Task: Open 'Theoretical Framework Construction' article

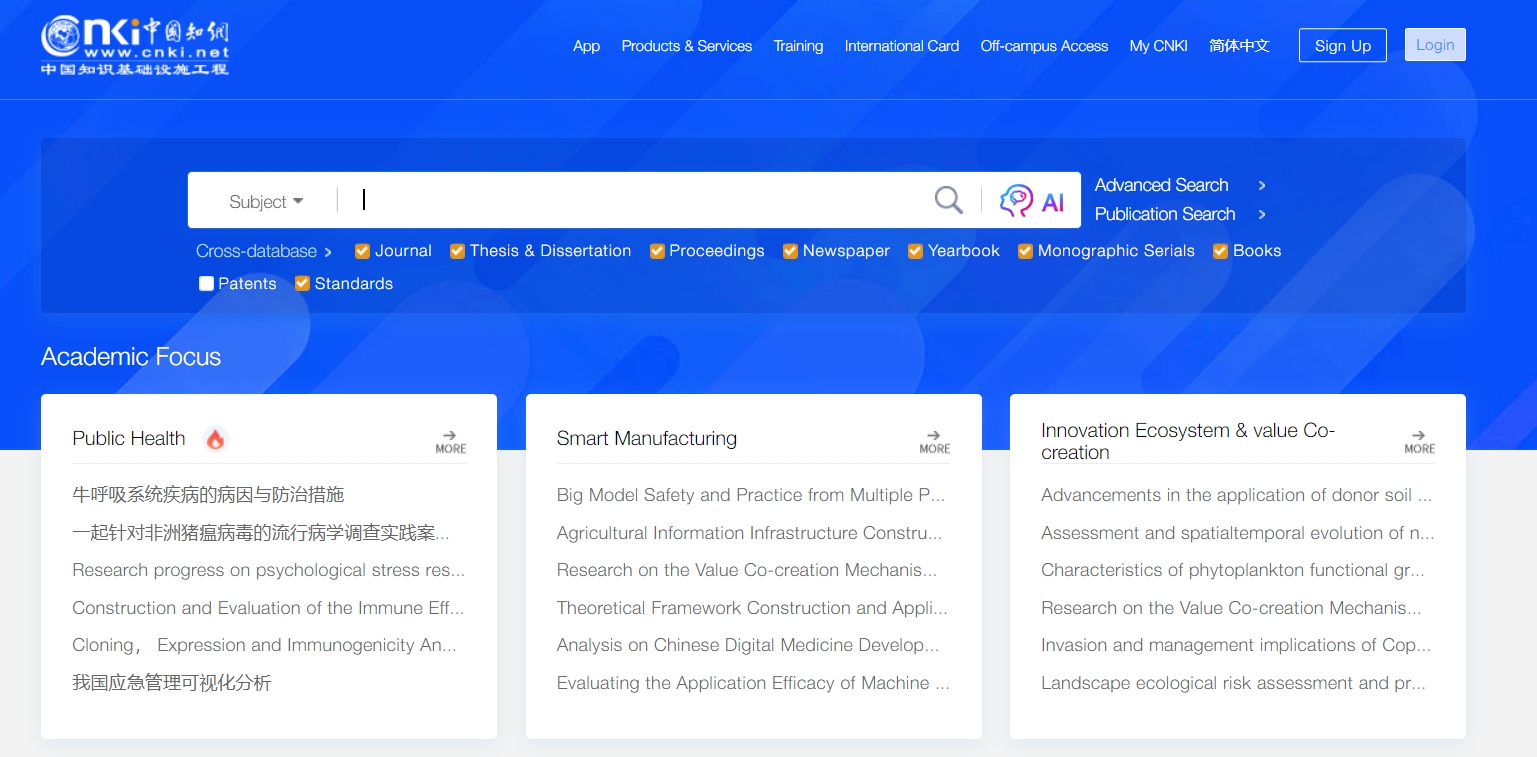Action: tap(752, 608)
